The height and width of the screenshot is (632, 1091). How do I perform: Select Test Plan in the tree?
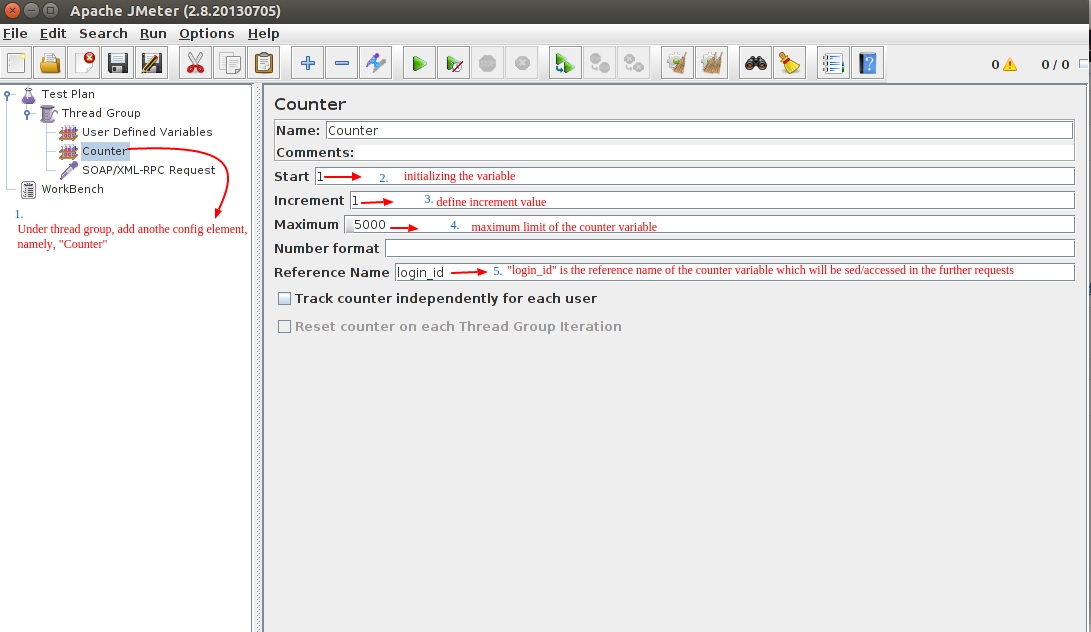pyautogui.click(x=68, y=94)
